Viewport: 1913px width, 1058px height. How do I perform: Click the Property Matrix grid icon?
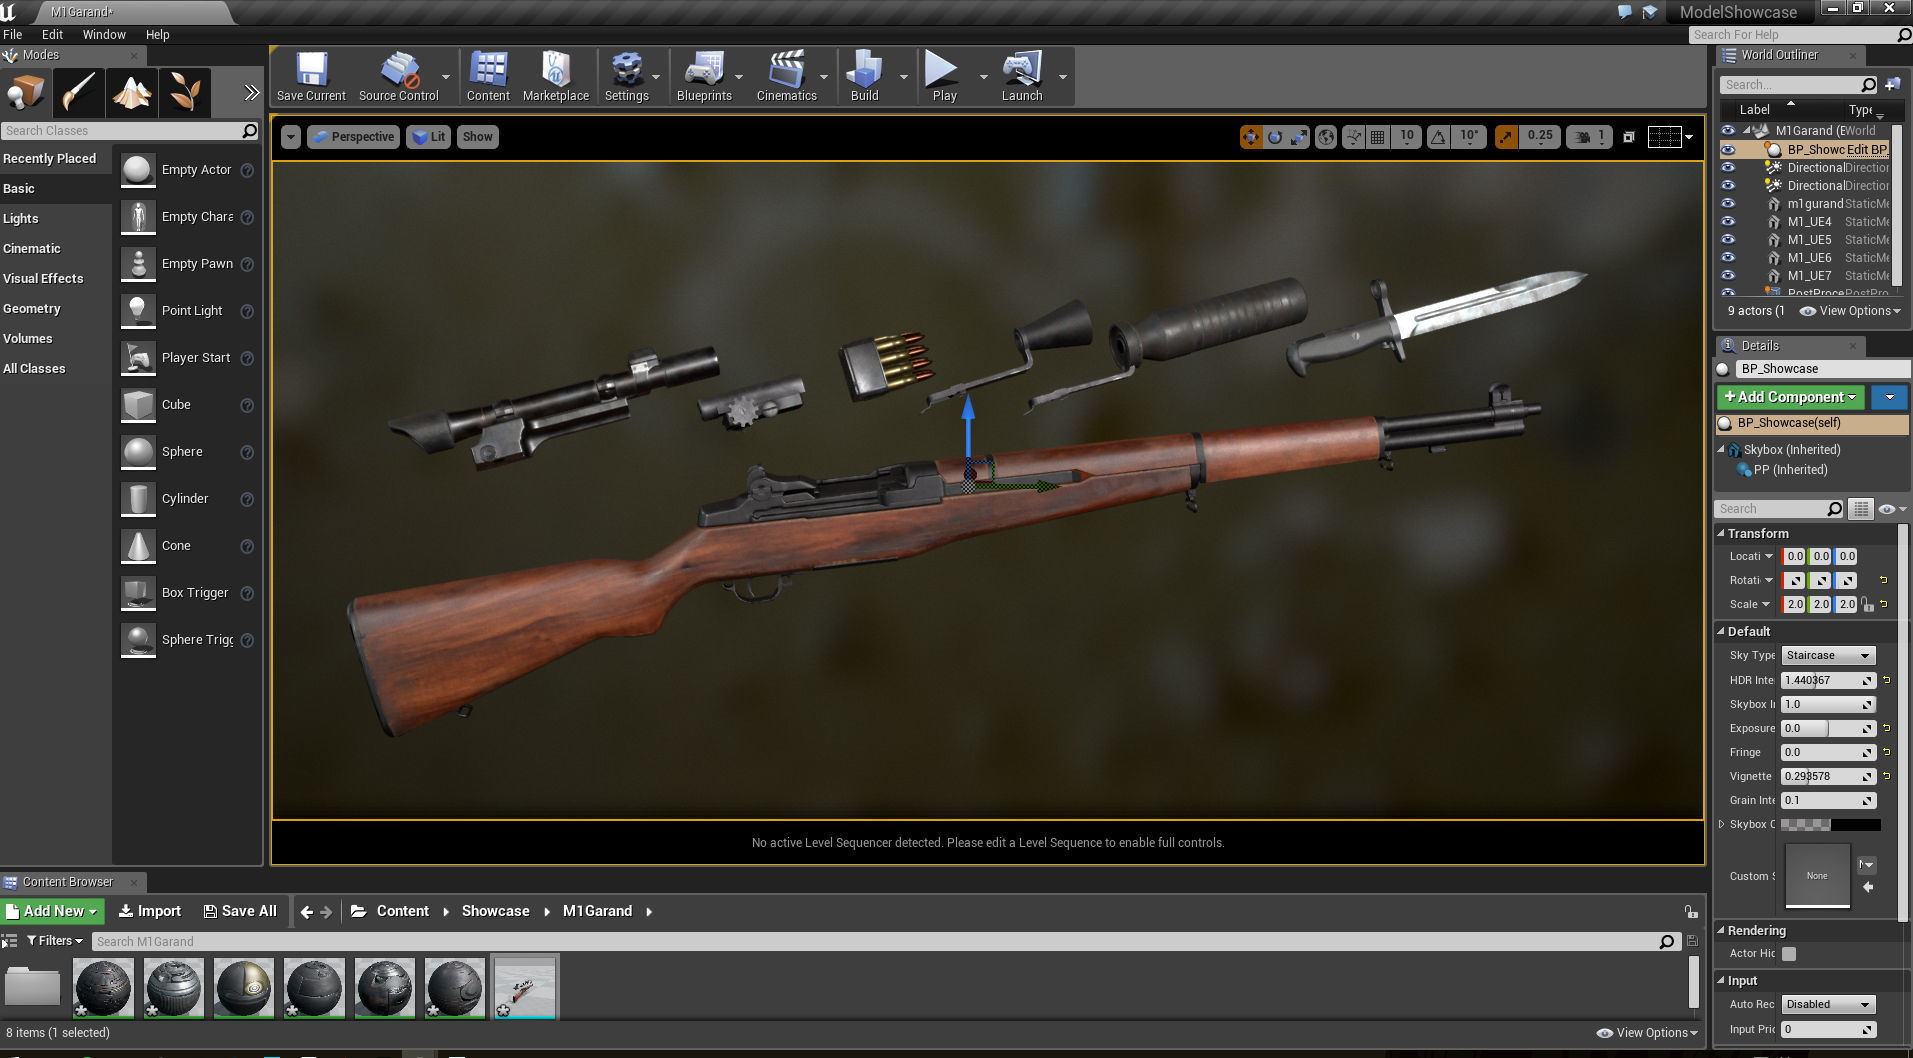pyautogui.click(x=1860, y=509)
